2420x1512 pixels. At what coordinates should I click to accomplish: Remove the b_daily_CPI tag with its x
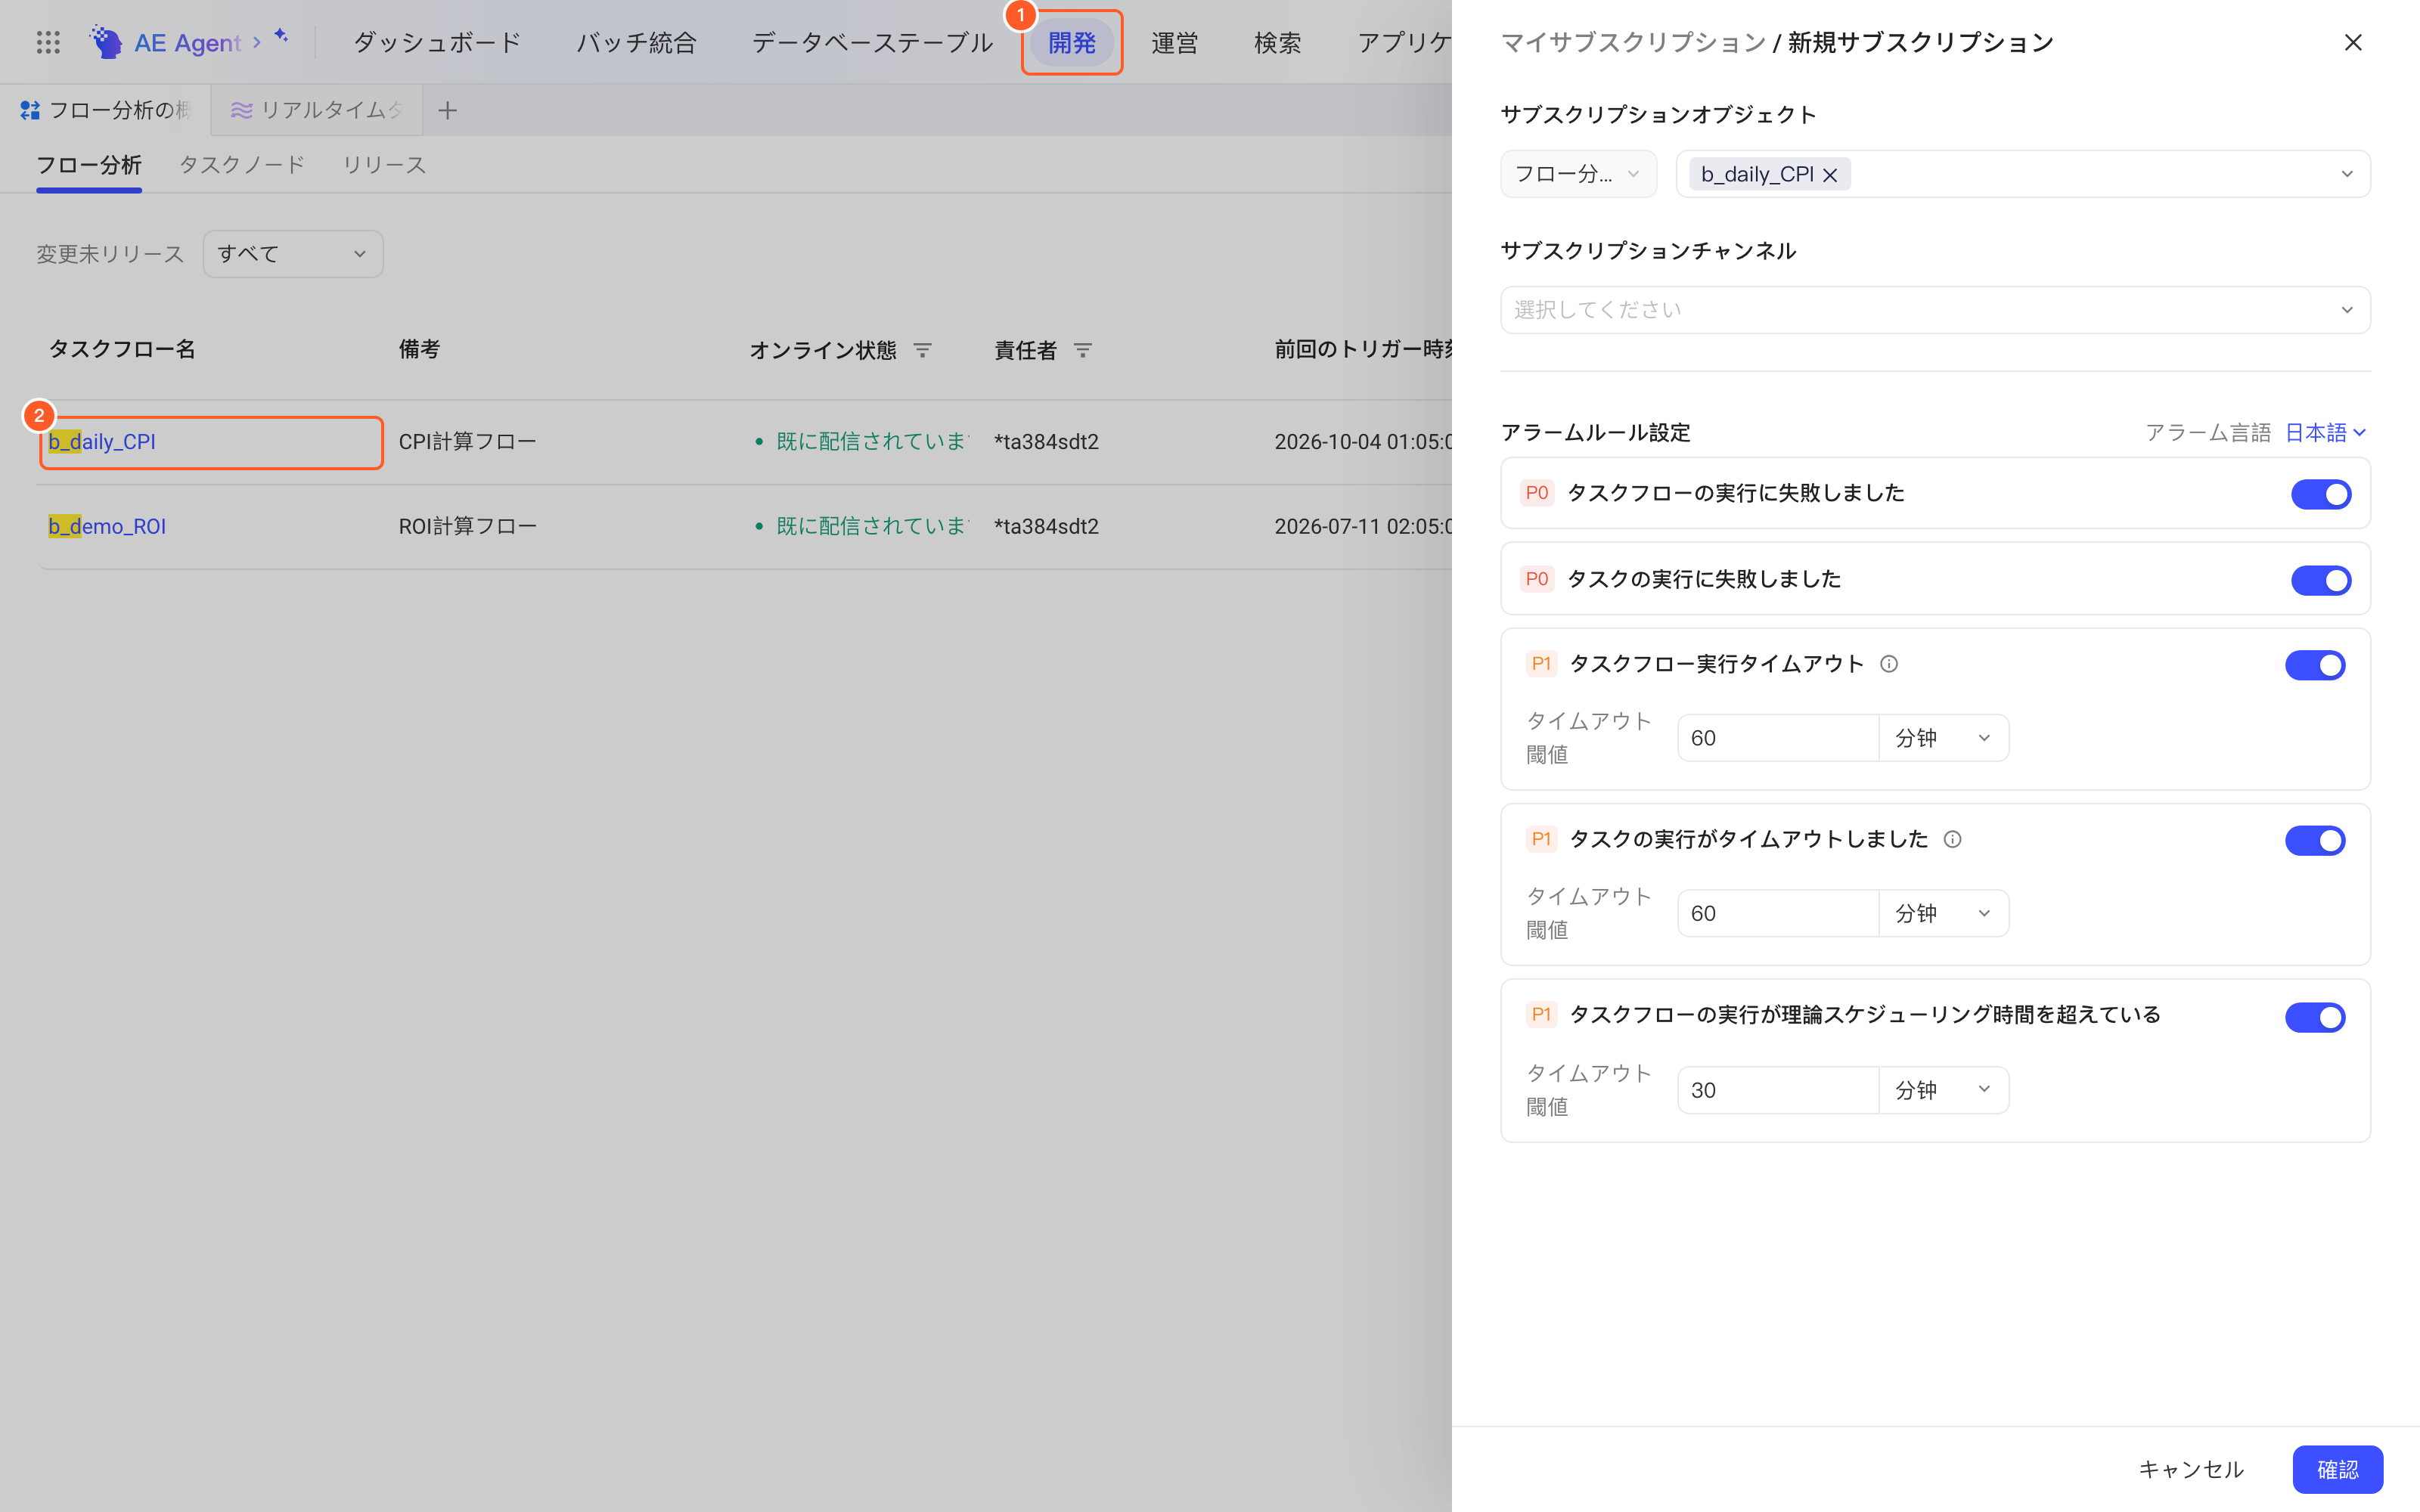point(1830,175)
